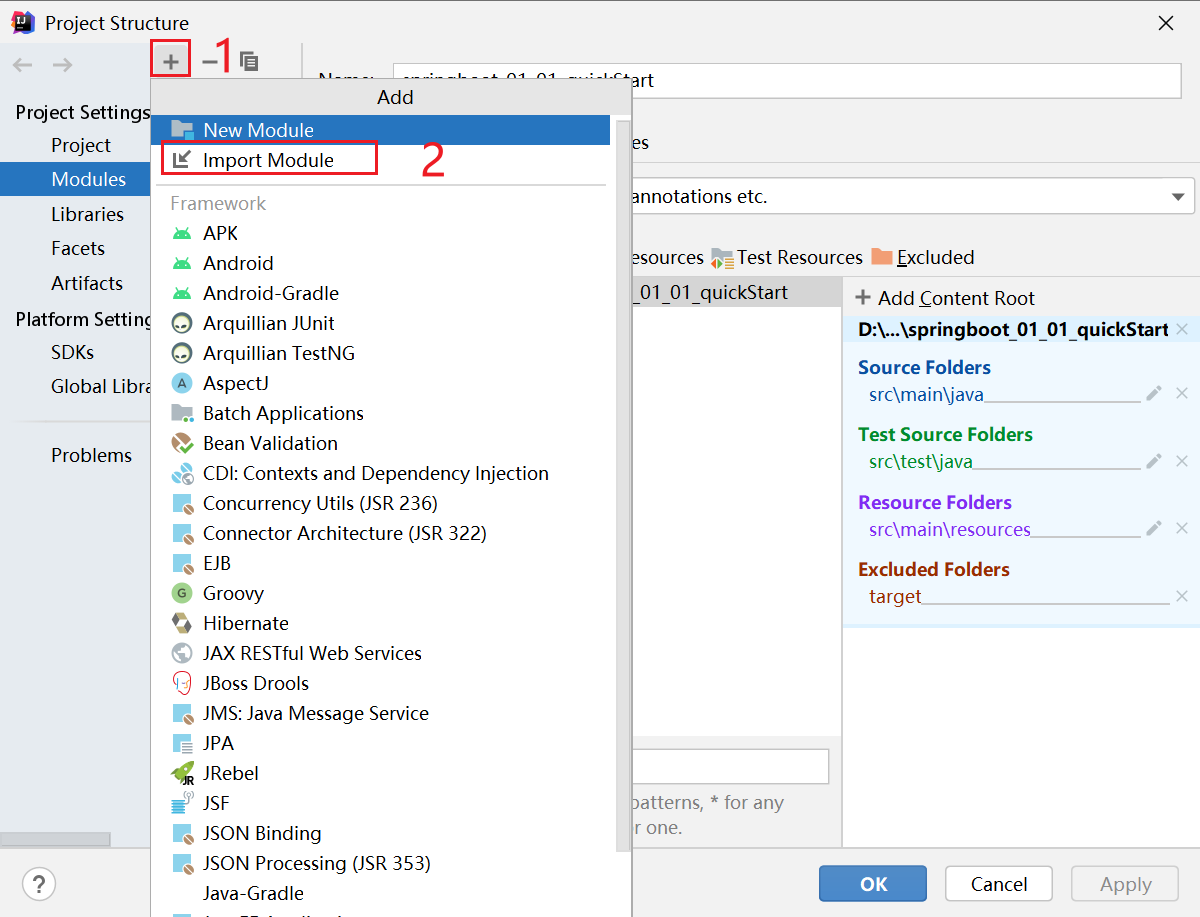This screenshot has height=917, width=1200.
Task: Select JPA framework entry
Action: 380,743
